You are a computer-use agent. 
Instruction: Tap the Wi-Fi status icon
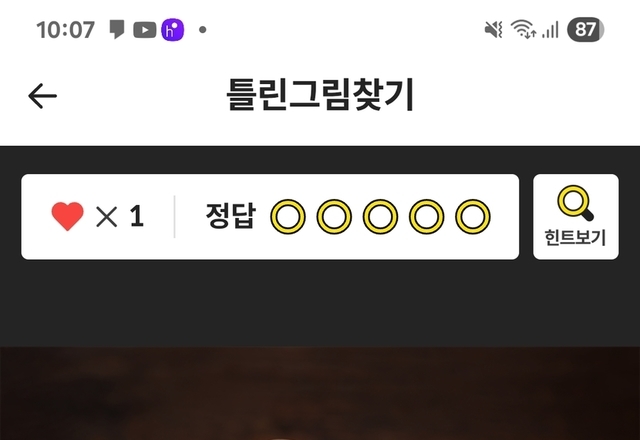[523, 29]
